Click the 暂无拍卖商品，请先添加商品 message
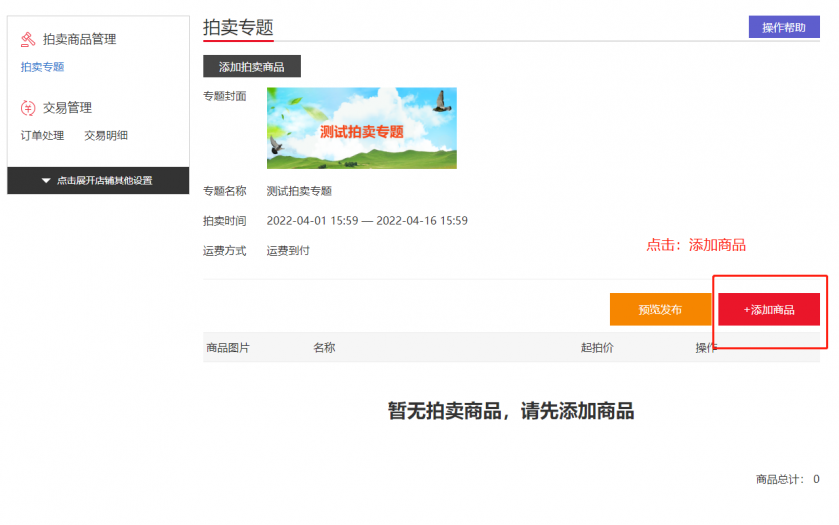Viewport: 839px width, 525px height. click(511, 411)
